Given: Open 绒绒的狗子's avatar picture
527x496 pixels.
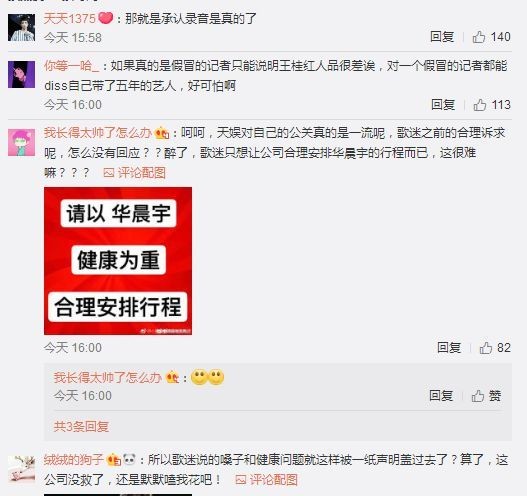Looking at the screenshot, I should [22, 469].
